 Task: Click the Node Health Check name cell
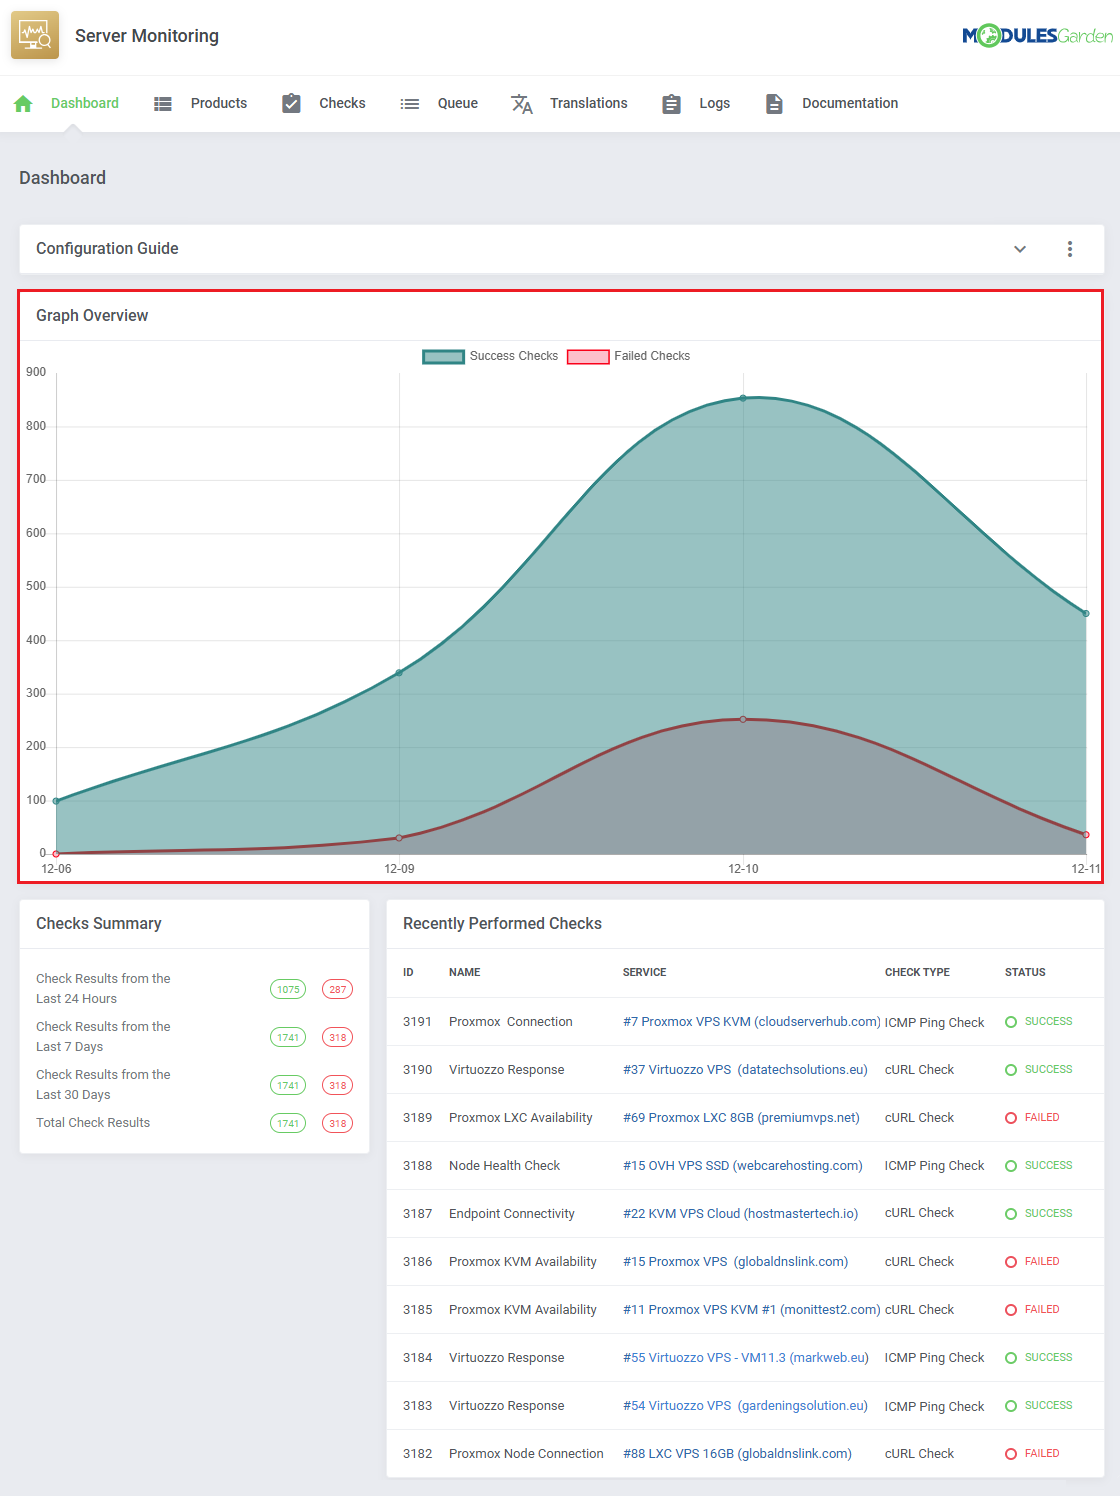[x=504, y=1166]
